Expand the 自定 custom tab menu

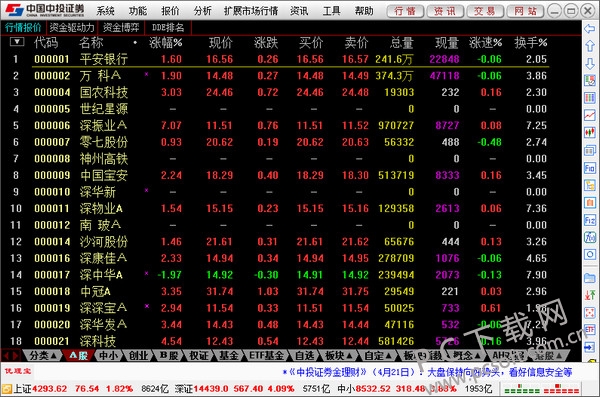pyautogui.click(x=378, y=356)
